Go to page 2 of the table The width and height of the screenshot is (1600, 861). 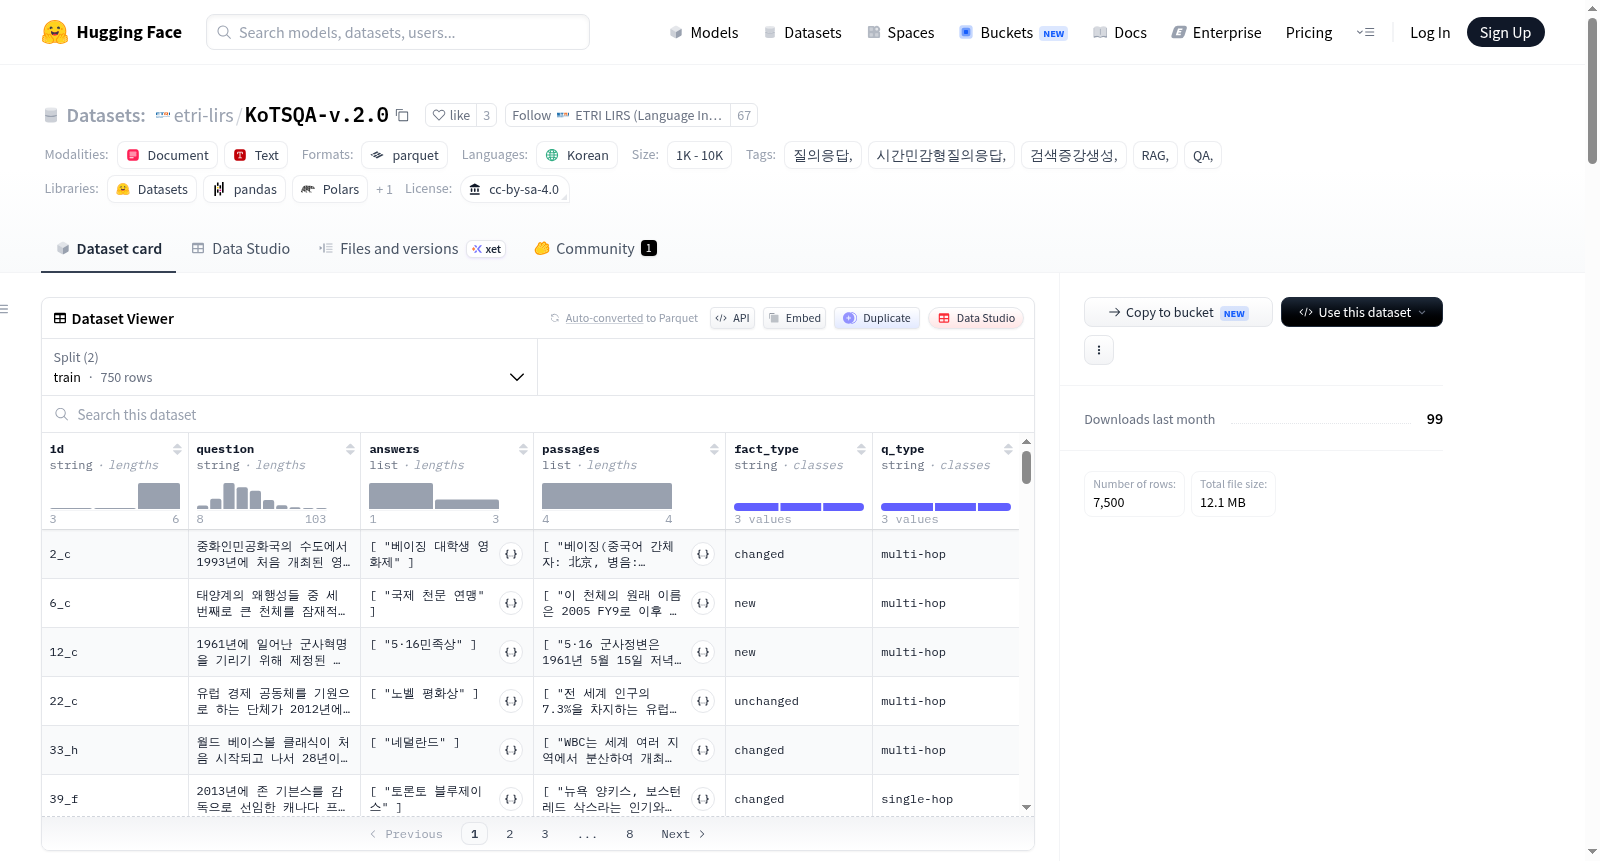510,834
